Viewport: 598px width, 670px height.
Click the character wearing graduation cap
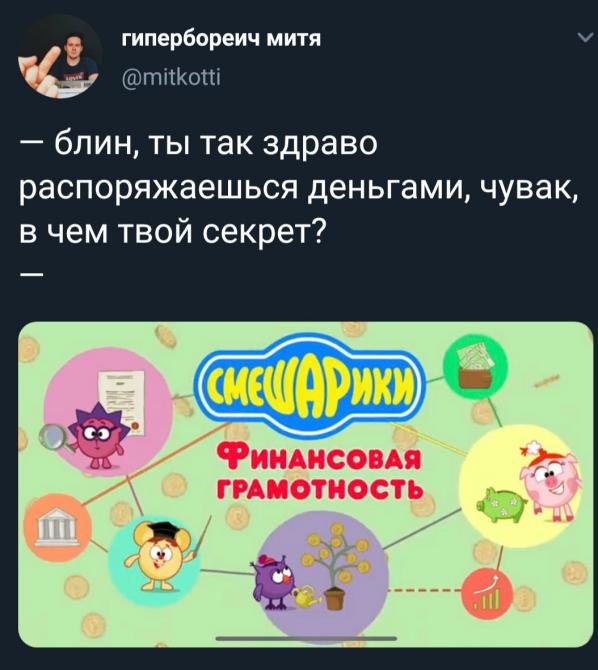[x=162, y=555]
